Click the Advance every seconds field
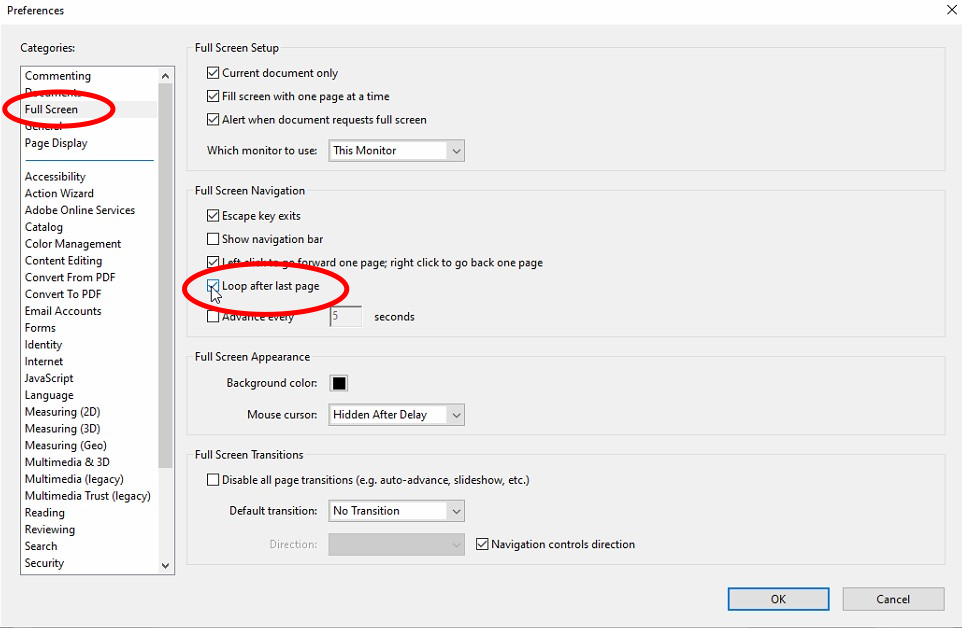962x628 pixels. click(x=345, y=317)
